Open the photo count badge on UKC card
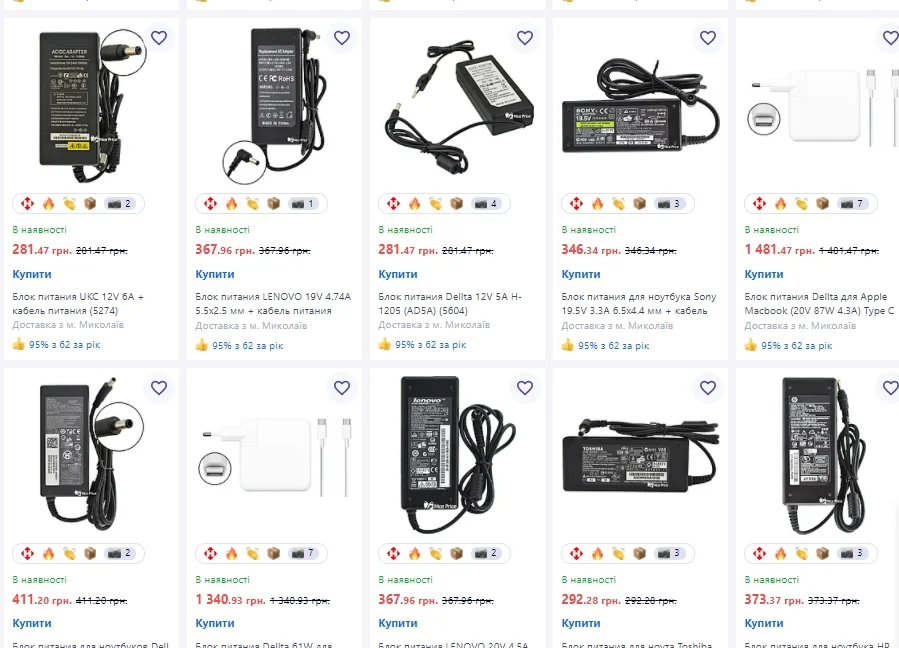Image resolution: width=899 pixels, height=648 pixels. [x=119, y=204]
